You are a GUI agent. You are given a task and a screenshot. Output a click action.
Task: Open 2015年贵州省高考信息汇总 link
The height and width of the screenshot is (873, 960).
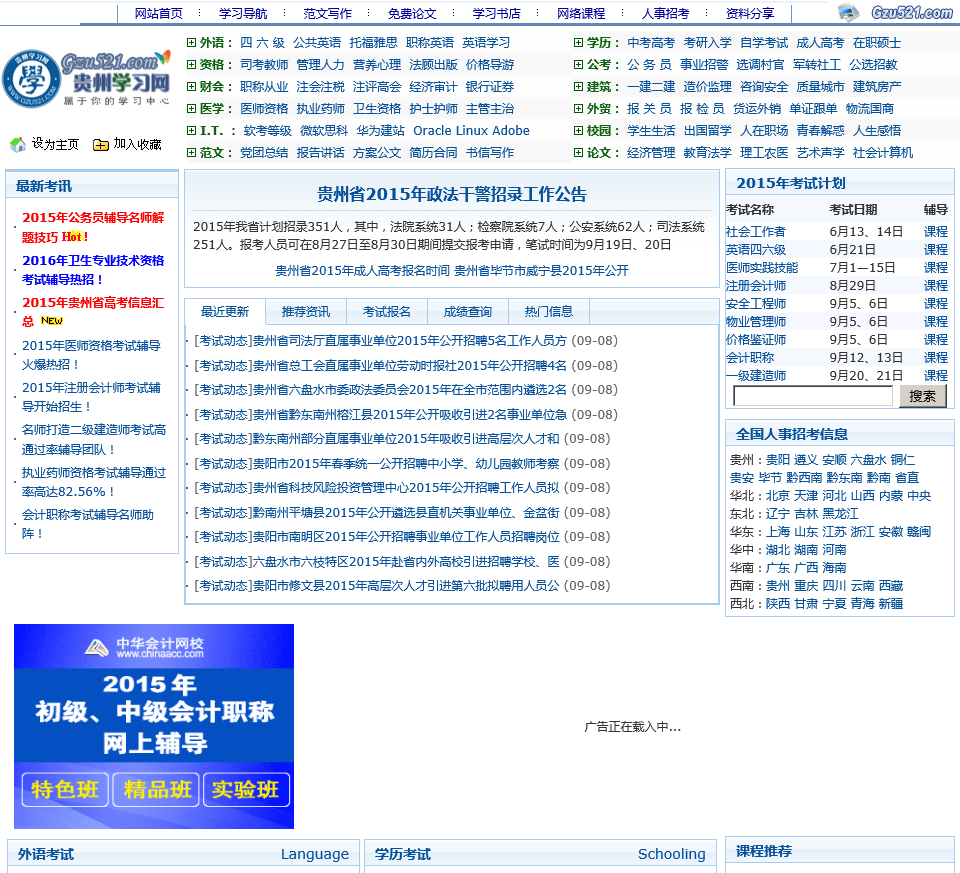click(x=93, y=312)
